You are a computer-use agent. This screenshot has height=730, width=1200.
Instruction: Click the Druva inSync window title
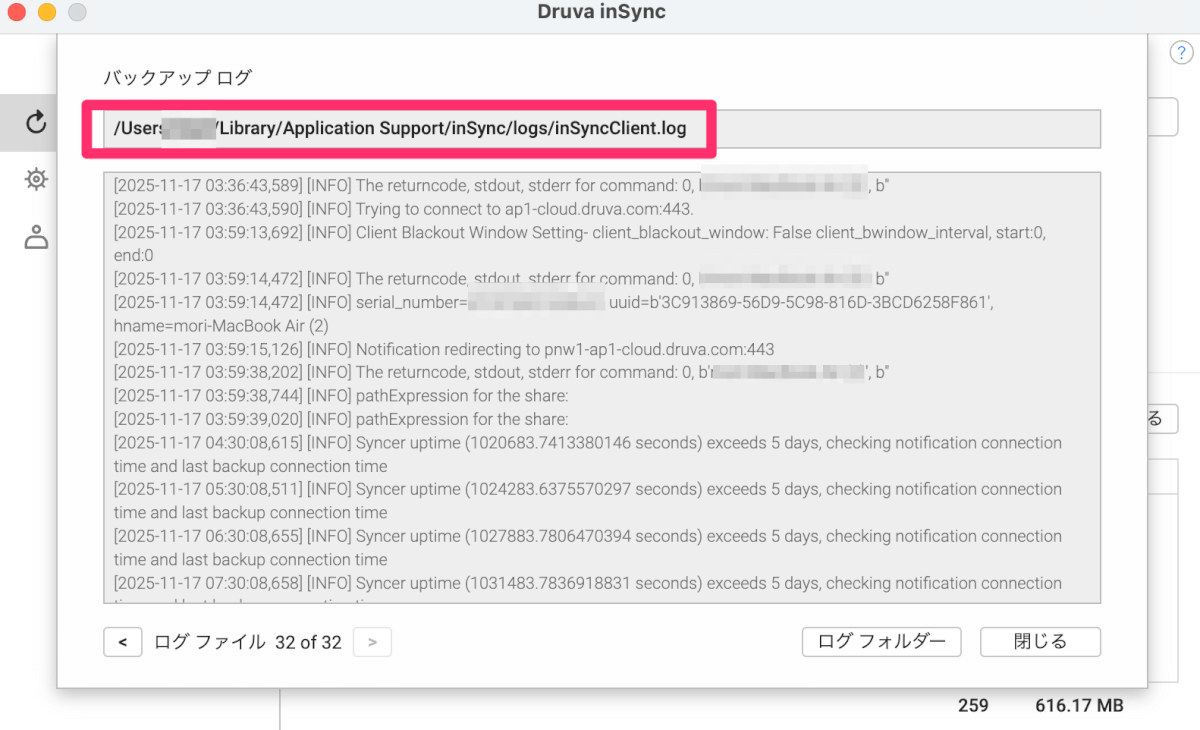601,13
